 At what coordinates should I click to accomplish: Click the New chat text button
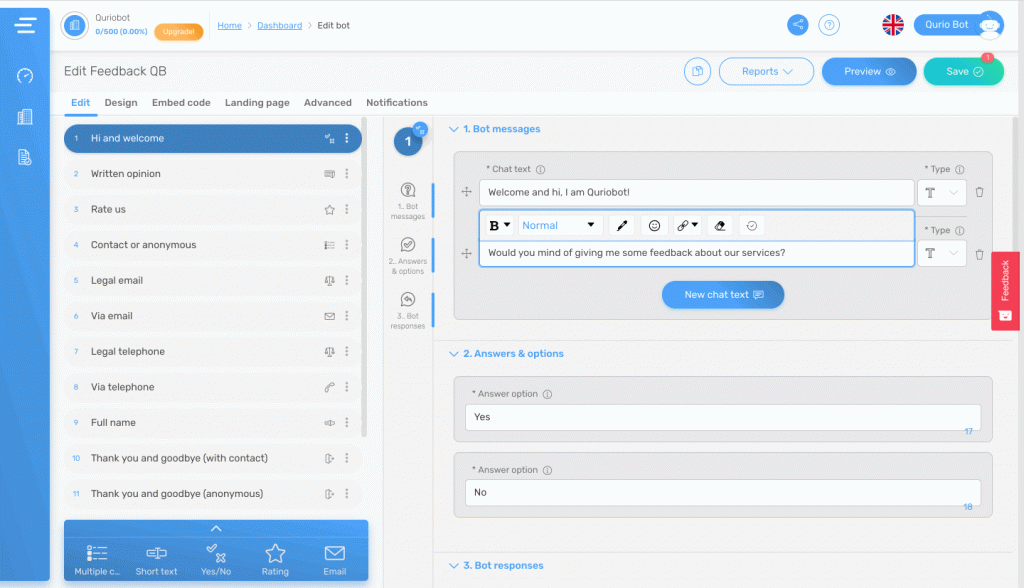coord(722,295)
